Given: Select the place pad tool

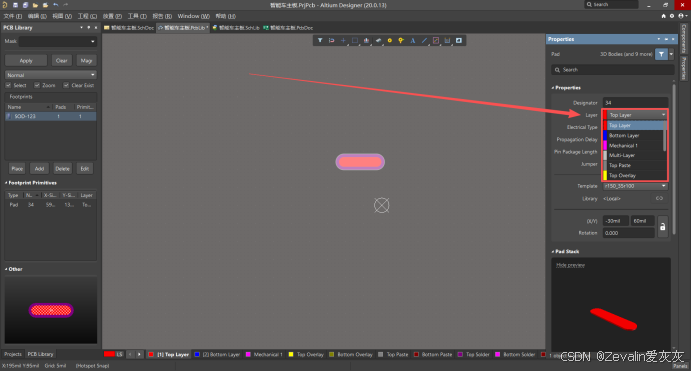Looking at the screenshot, I should tap(390, 40).
